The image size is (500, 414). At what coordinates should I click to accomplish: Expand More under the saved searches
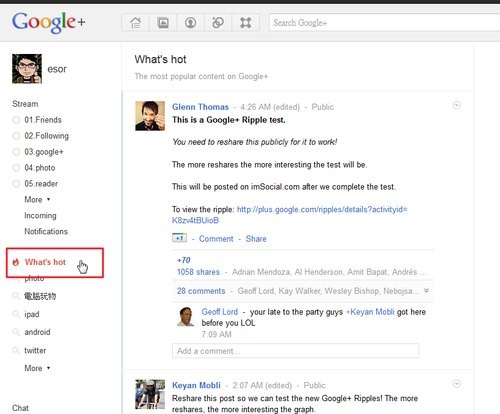pyautogui.click(x=37, y=368)
